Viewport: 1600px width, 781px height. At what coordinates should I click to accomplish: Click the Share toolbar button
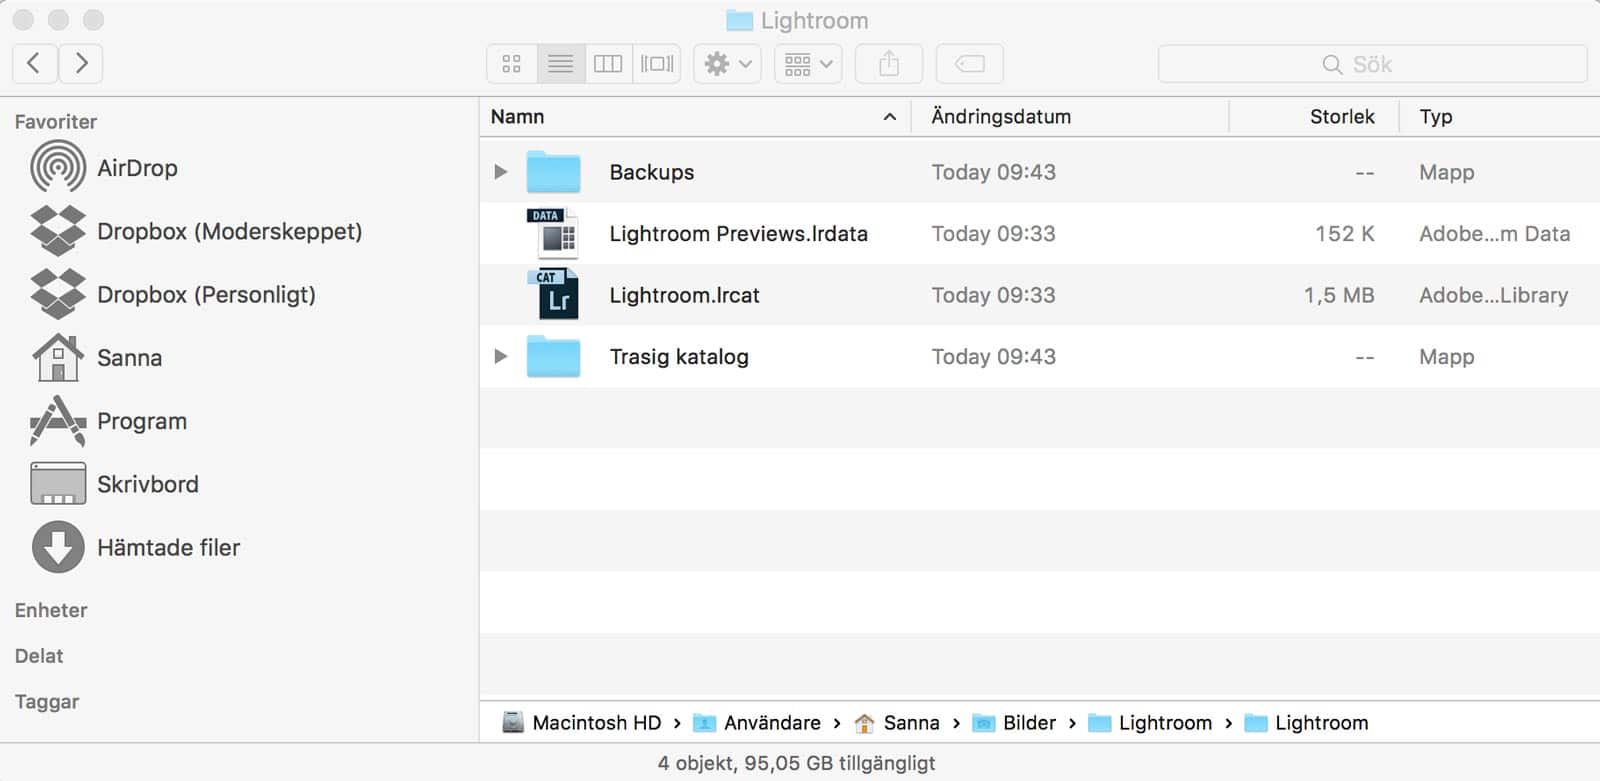pos(889,64)
